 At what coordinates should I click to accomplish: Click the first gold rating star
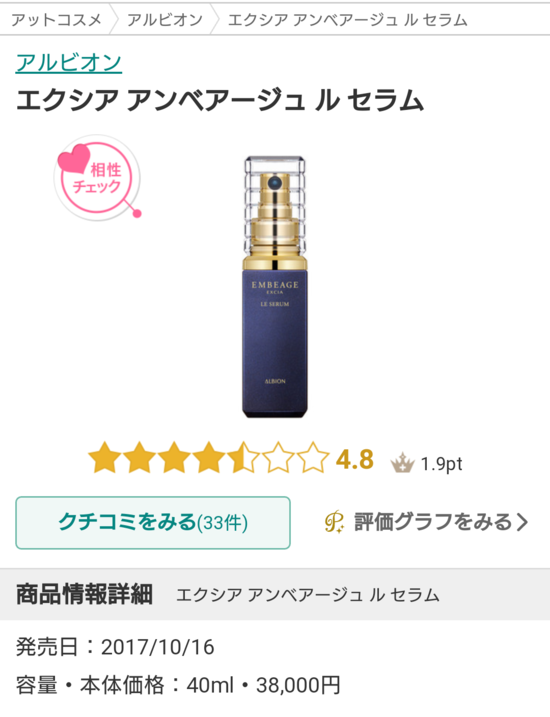click(x=105, y=458)
